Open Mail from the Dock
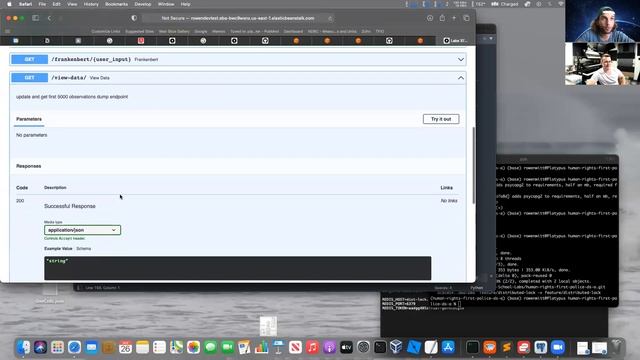640x360 pixels. (91, 347)
